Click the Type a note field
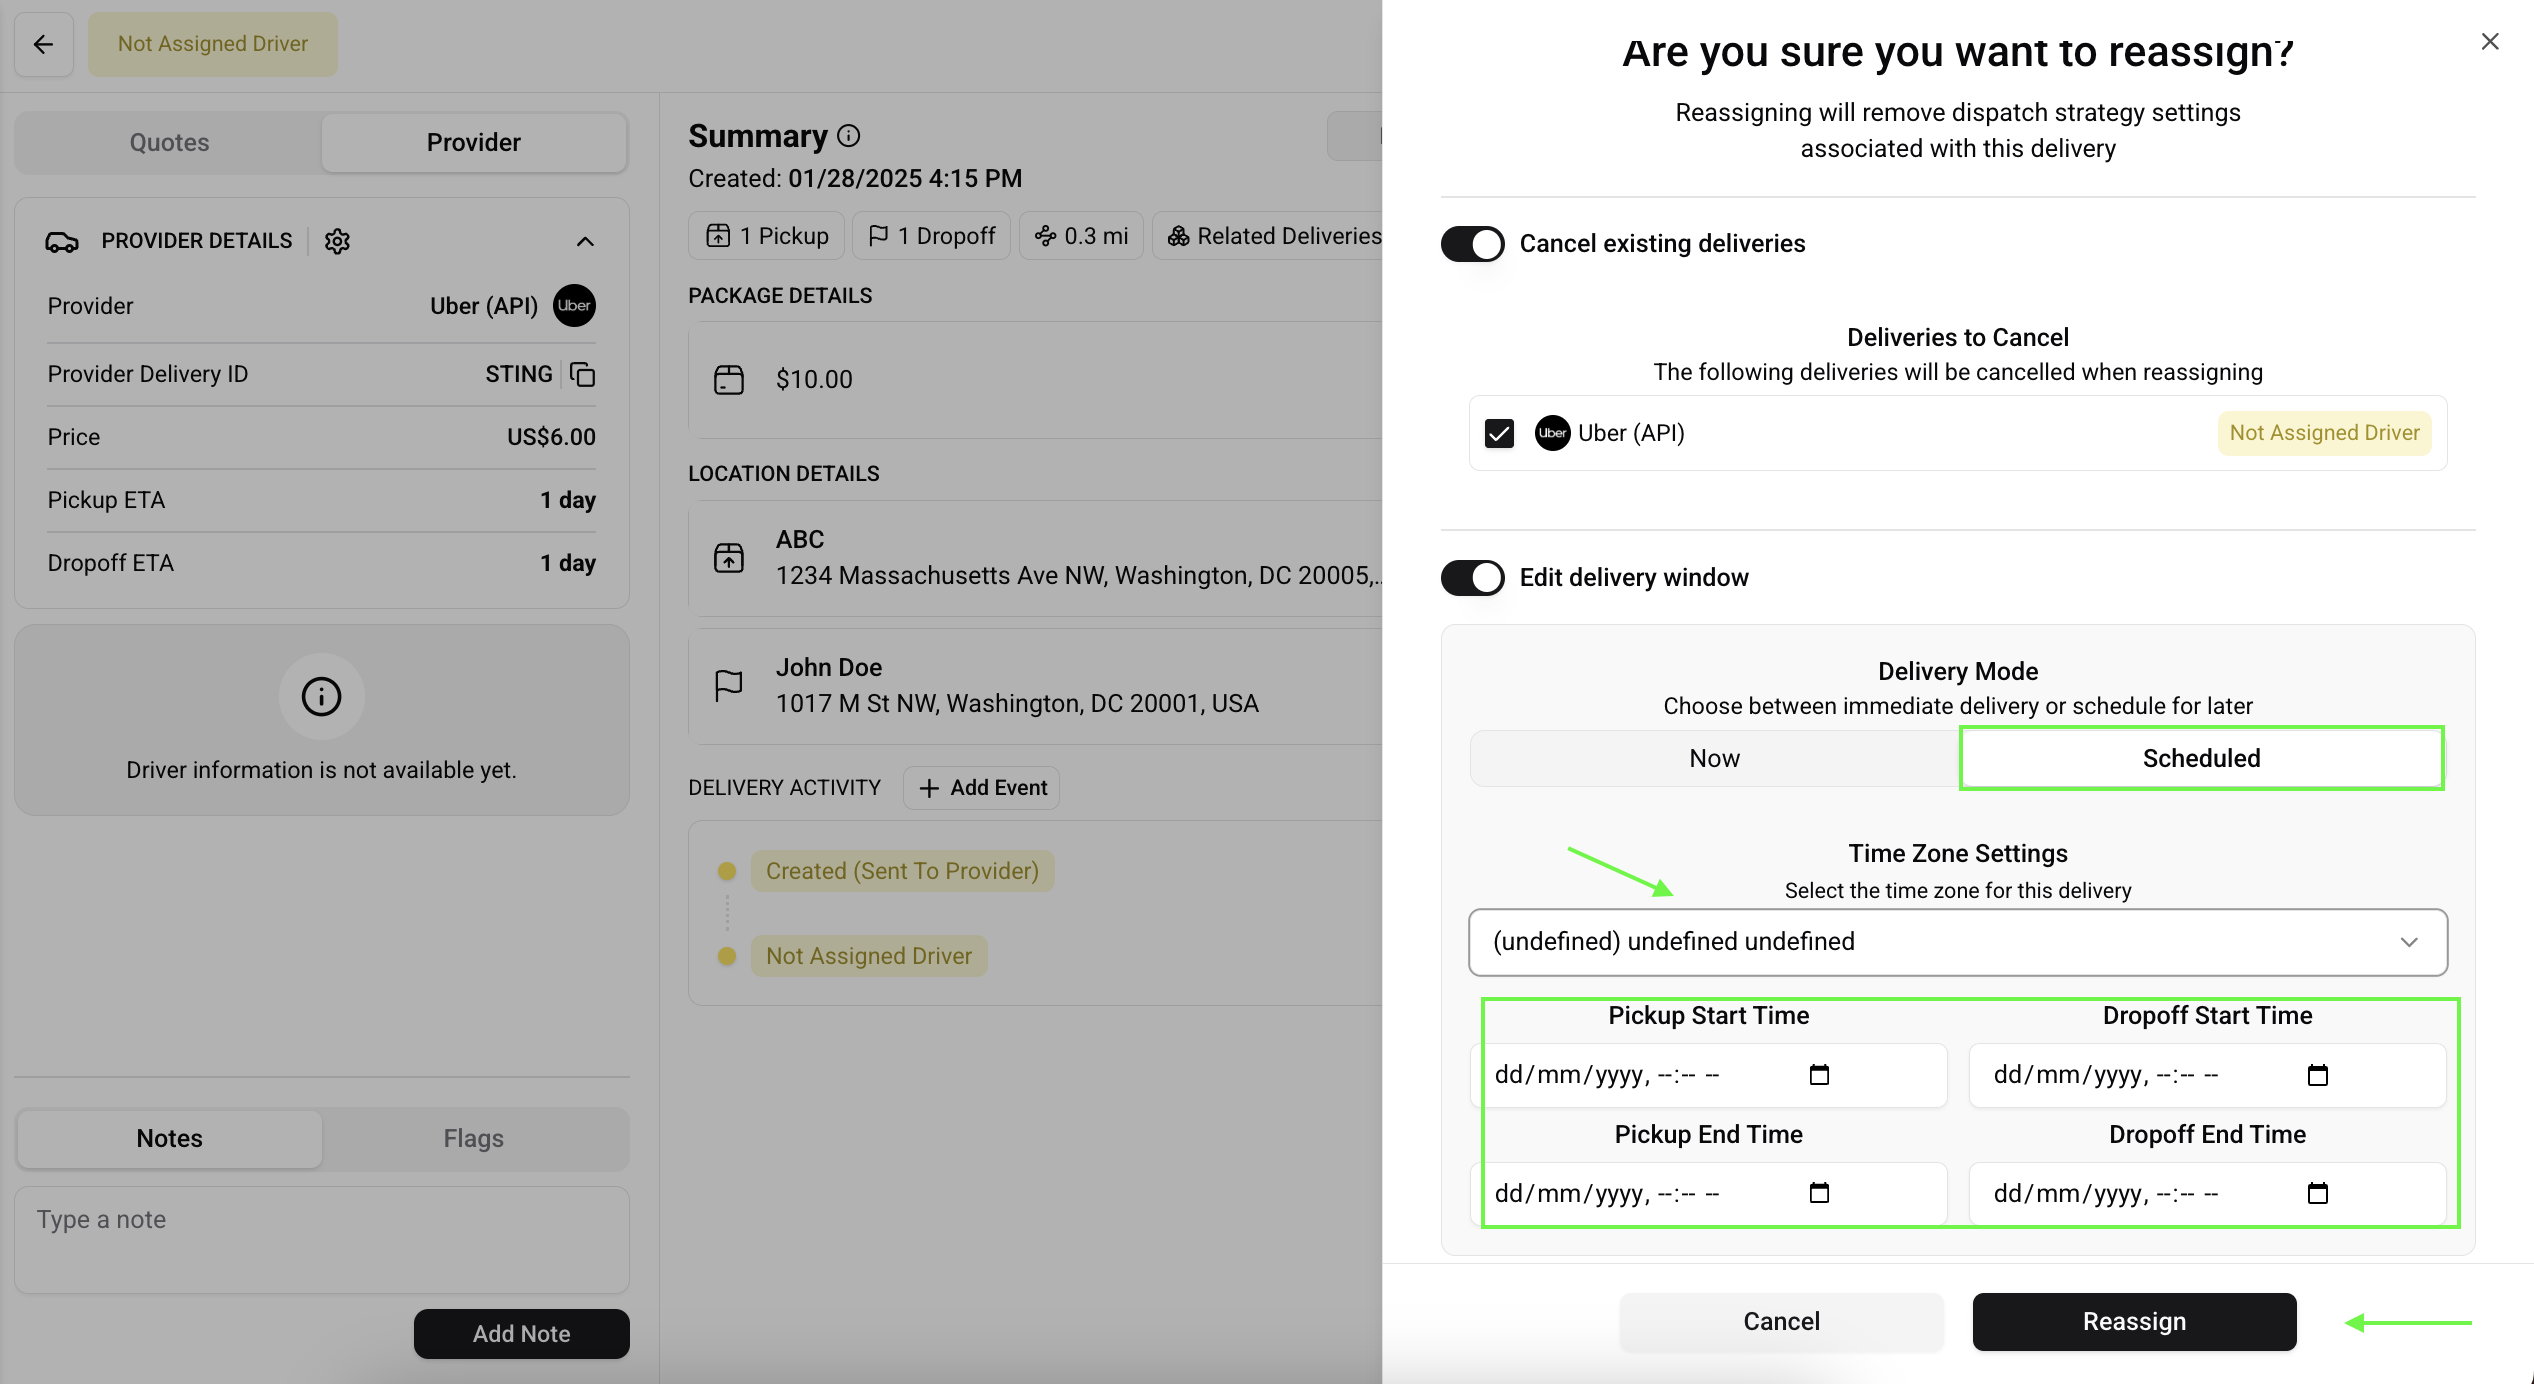The height and width of the screenshot is (1384, 2534). tap(321, 1239)
